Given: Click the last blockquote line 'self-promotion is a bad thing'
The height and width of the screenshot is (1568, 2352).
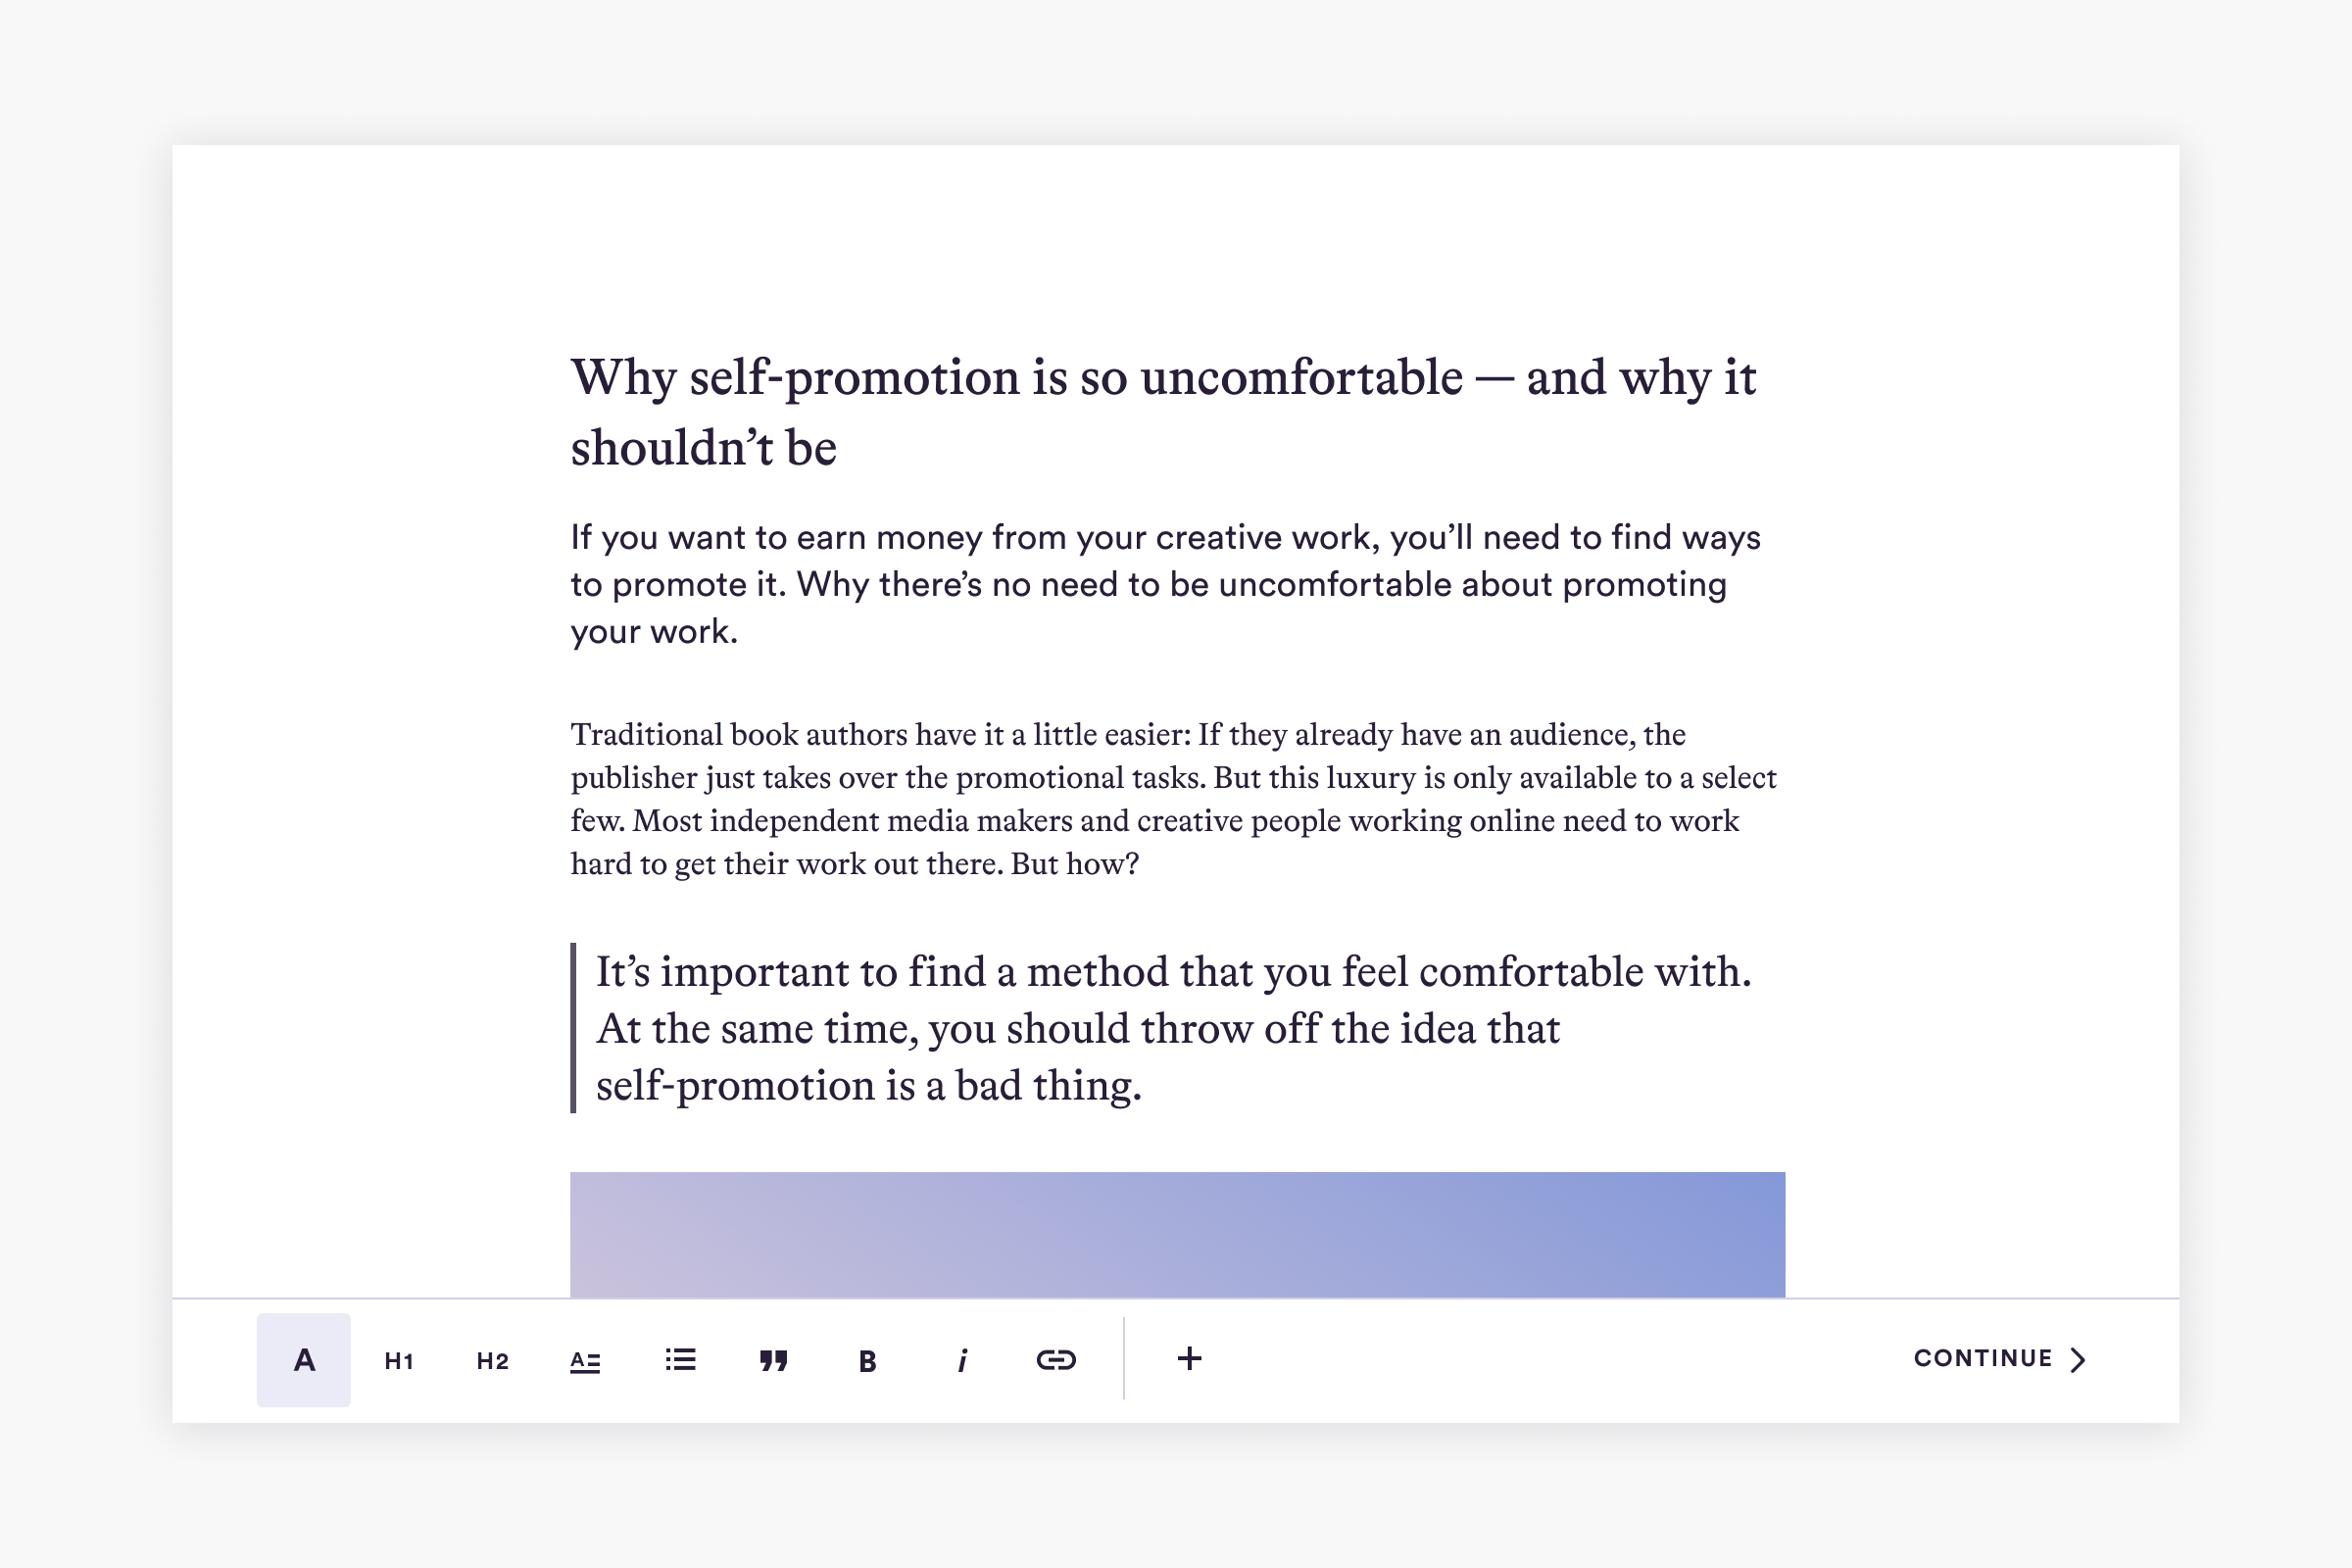Looking at the screenshot, I should tap(868, 1085).
